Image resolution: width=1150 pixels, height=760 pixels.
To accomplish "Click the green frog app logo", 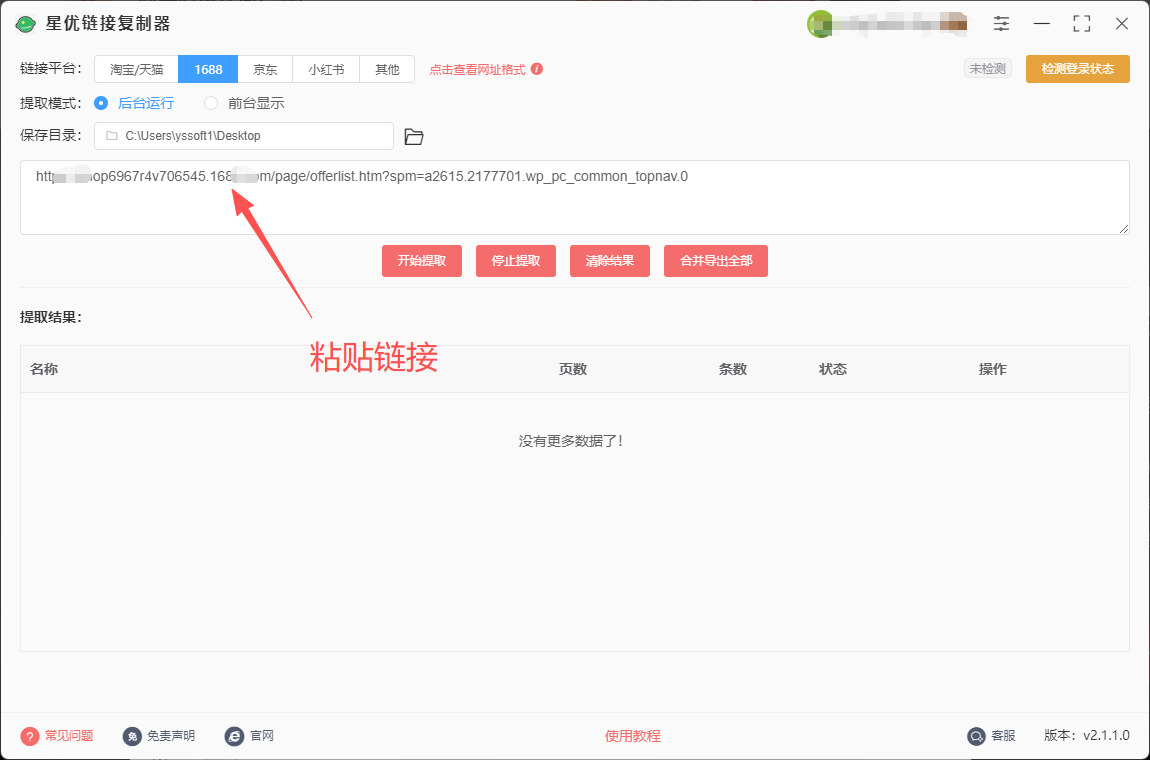I will (26, 24).
